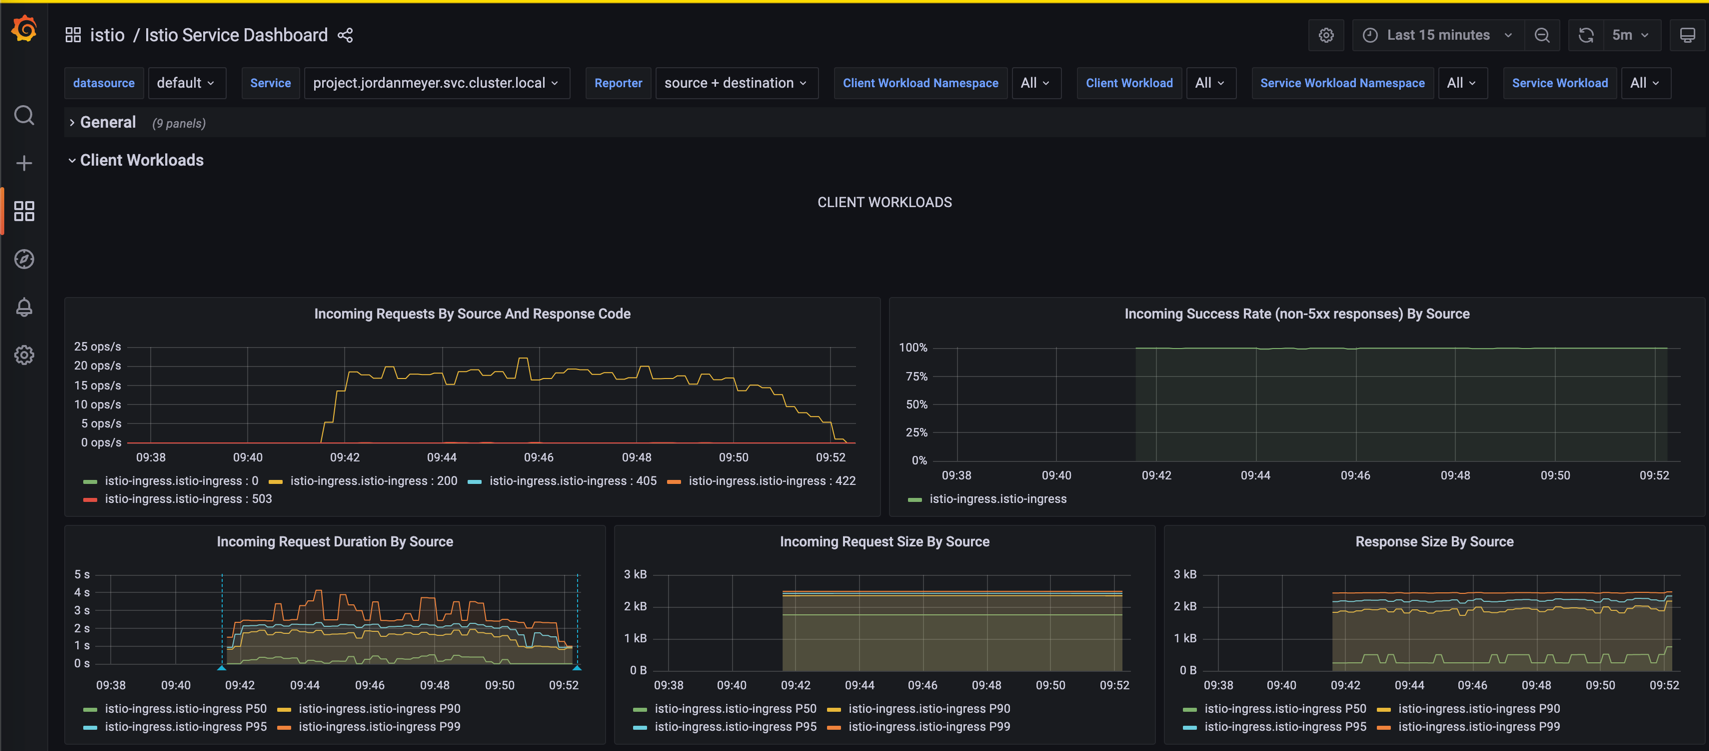Open Configuration gear in the sidebar
This screenshot has width=1709, height=751.
point(24,355)
